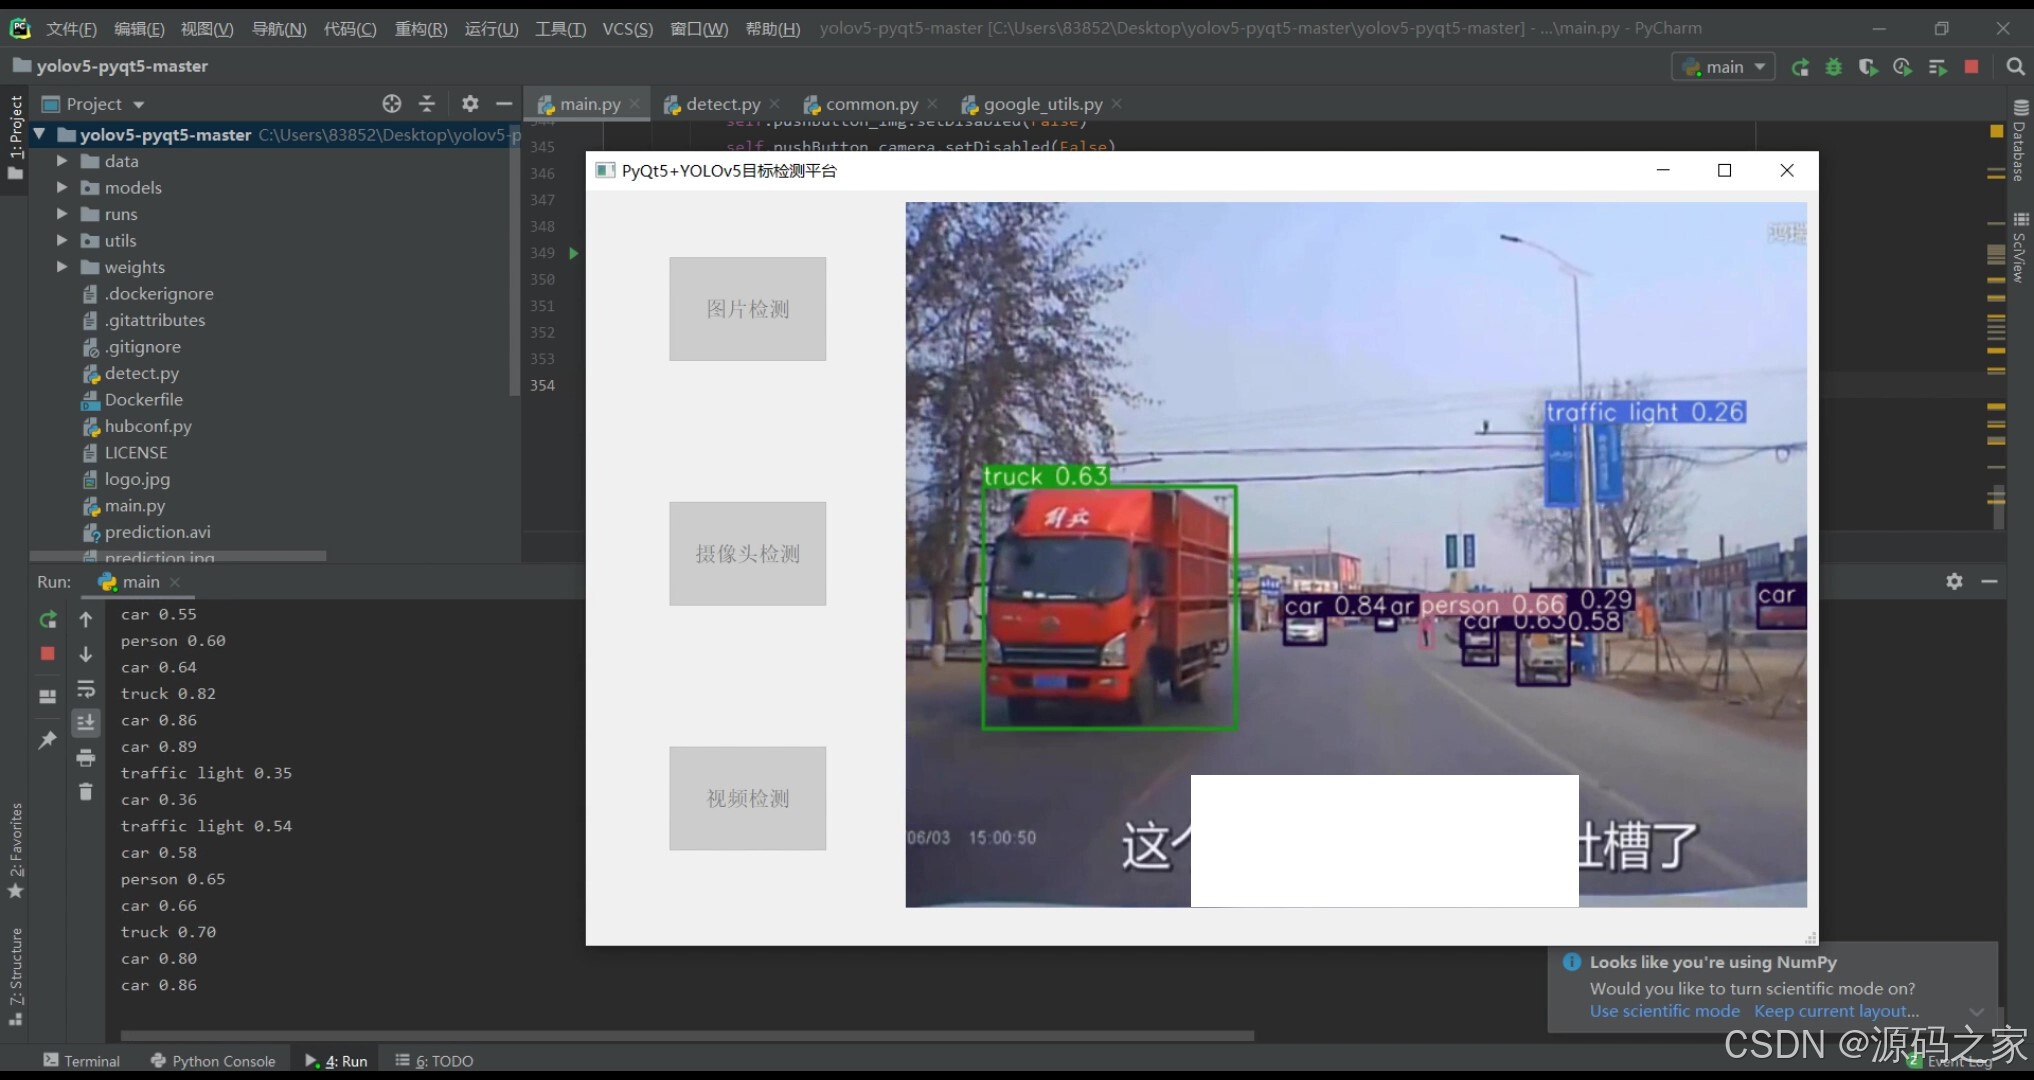Image resolution: width=2034 pixels, height=1080 pixels.
Task: Open Project panel settings gear
Action: click(470, 104)
